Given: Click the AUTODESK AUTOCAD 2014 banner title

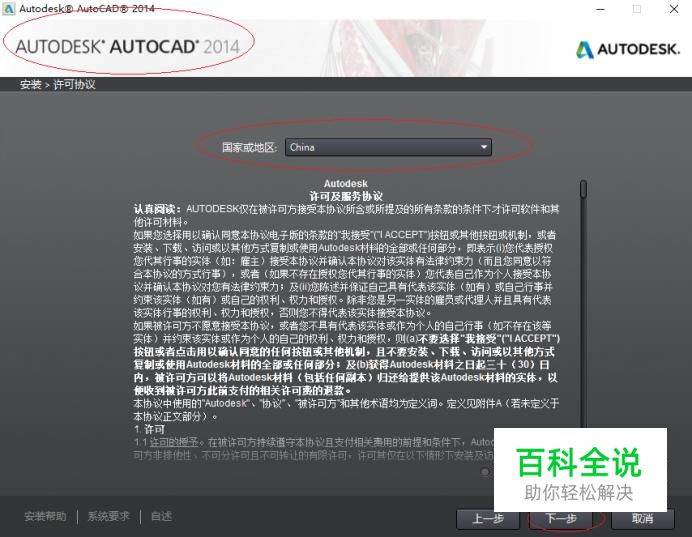Looking at the screenshot, I should point(128,47).
